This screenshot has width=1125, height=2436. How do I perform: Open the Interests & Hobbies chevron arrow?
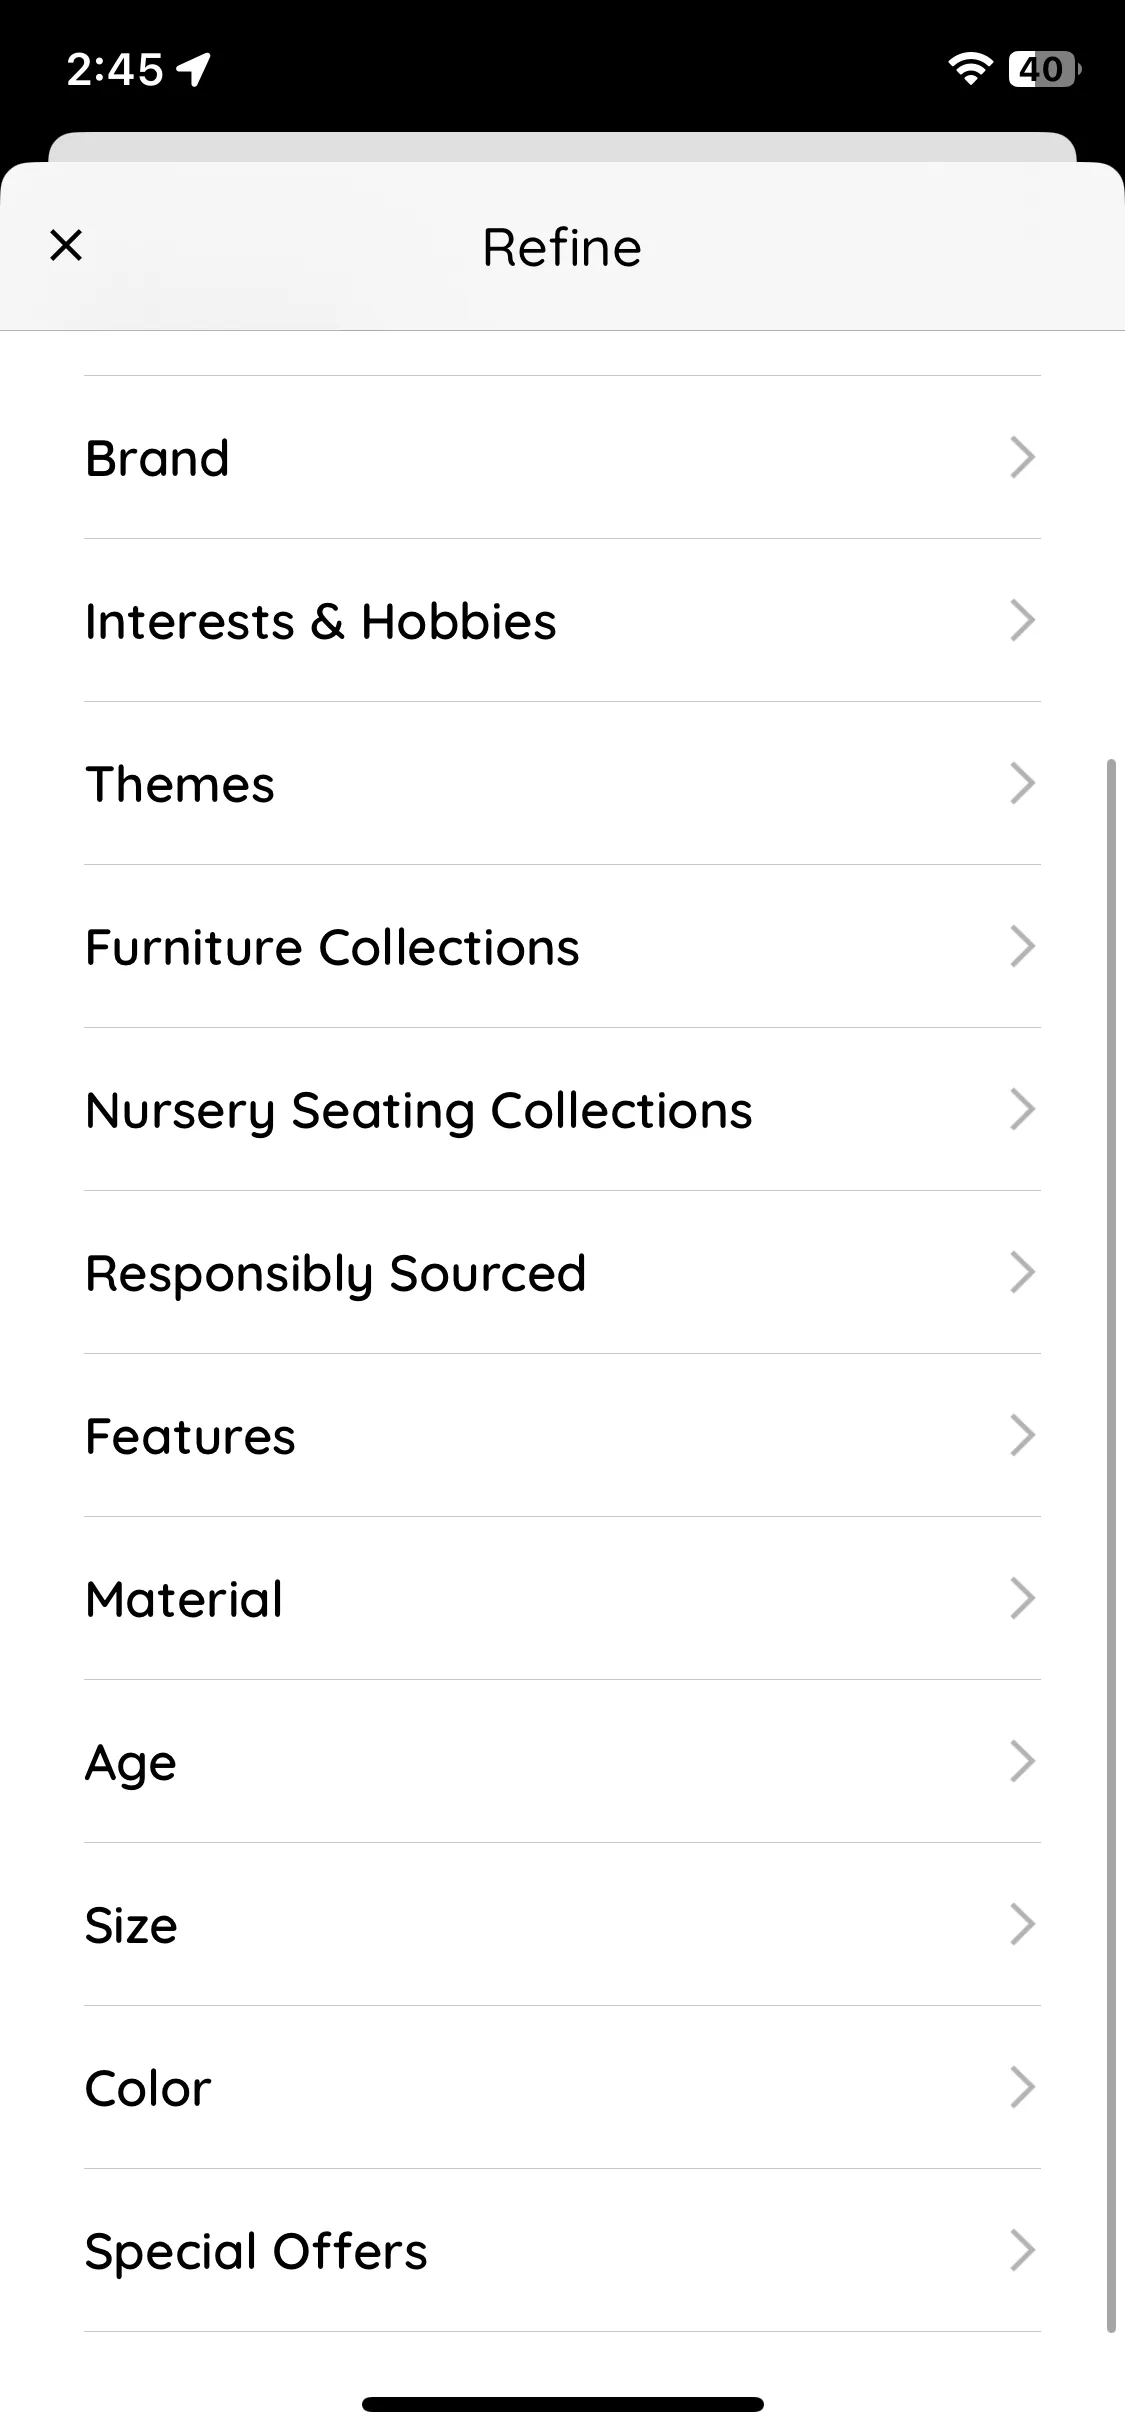pyautogui.click(x=1022, y=621)
